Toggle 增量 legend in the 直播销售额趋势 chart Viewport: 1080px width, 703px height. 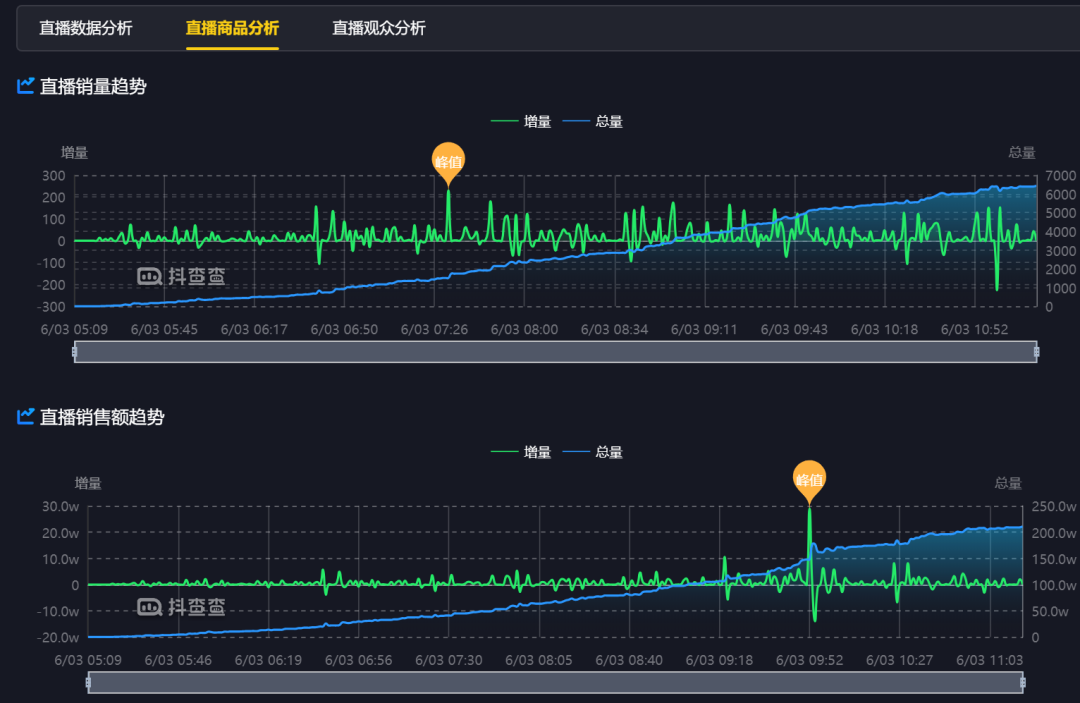pos(522,452)
